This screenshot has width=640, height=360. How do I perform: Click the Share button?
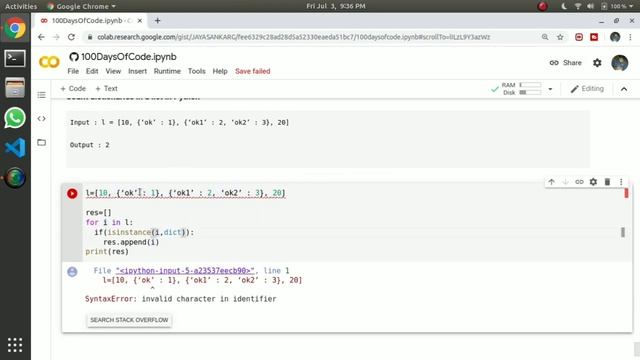[565, 63]
